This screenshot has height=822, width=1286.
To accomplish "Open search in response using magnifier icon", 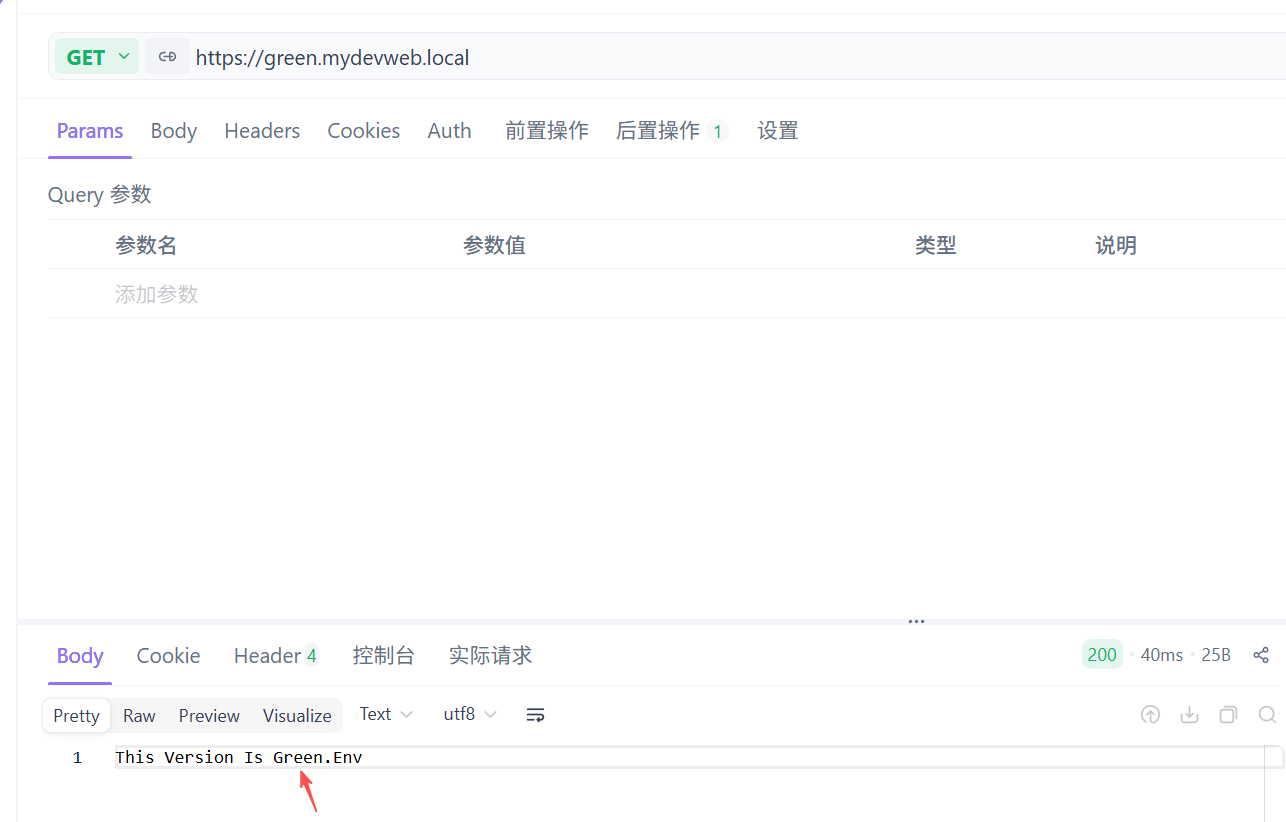I will [1267, 715].
